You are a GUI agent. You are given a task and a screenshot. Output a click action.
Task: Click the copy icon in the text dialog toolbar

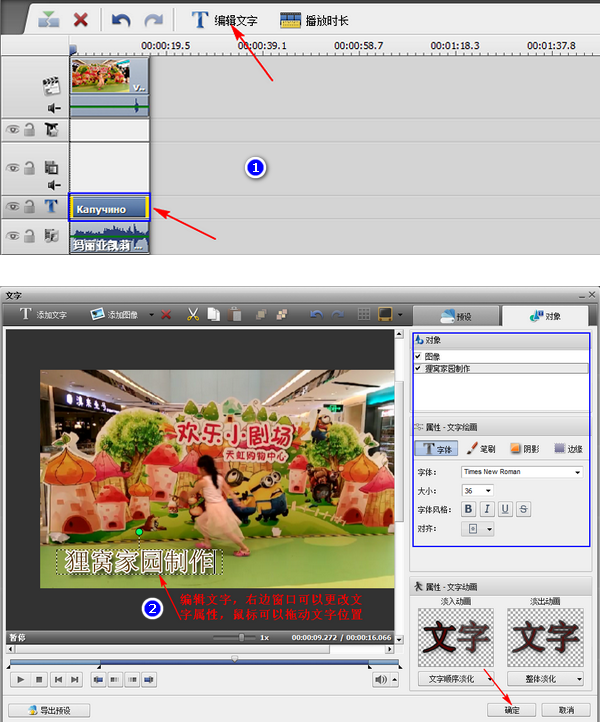click(214, 314)
